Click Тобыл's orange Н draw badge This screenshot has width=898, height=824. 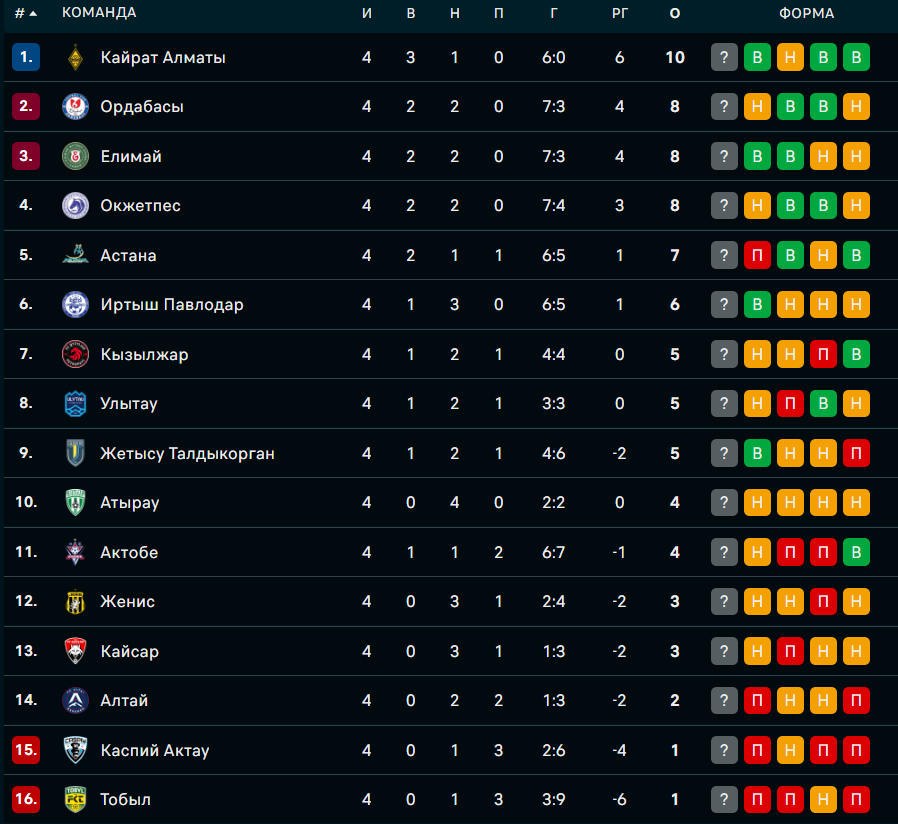pos(823,799)
